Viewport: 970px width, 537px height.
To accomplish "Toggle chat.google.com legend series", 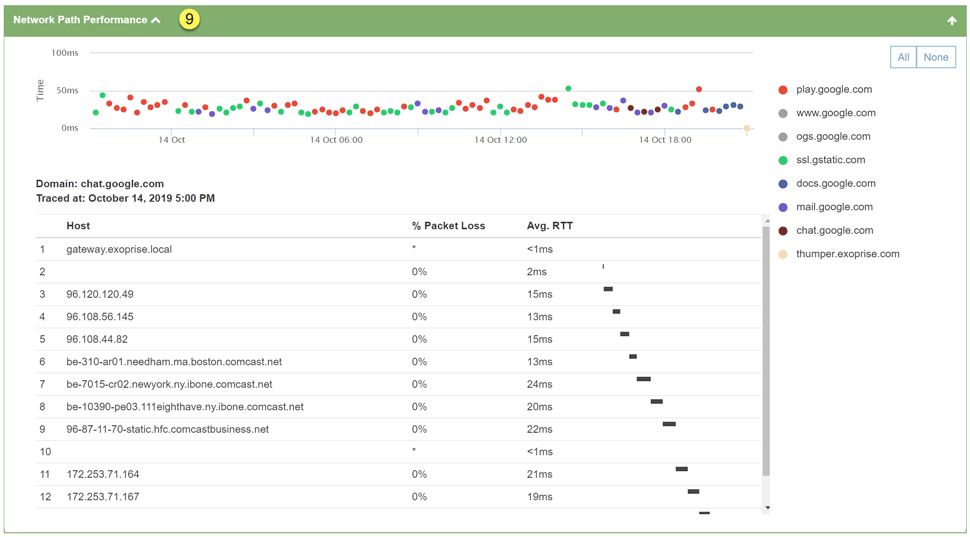I will coord(826,231).
